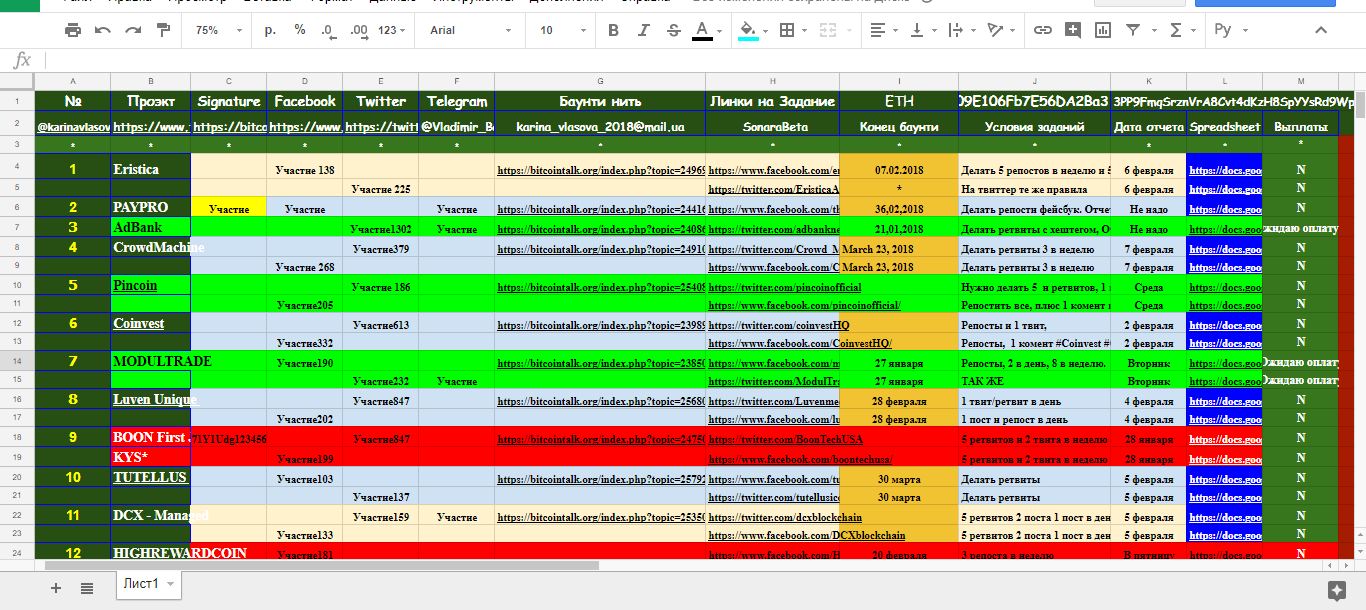The image size is (1366, 610).
Task: Increase decimal places
Action: [359, 30]
